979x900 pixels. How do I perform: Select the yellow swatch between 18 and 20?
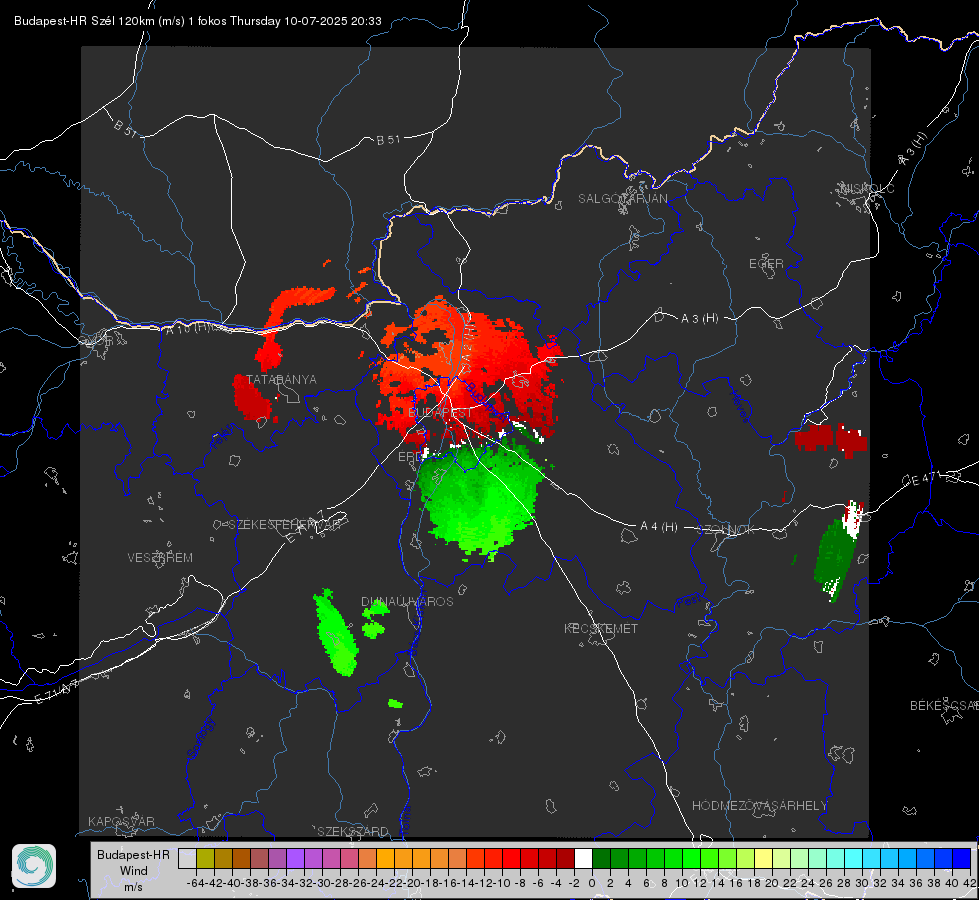(x=764, y=858)
